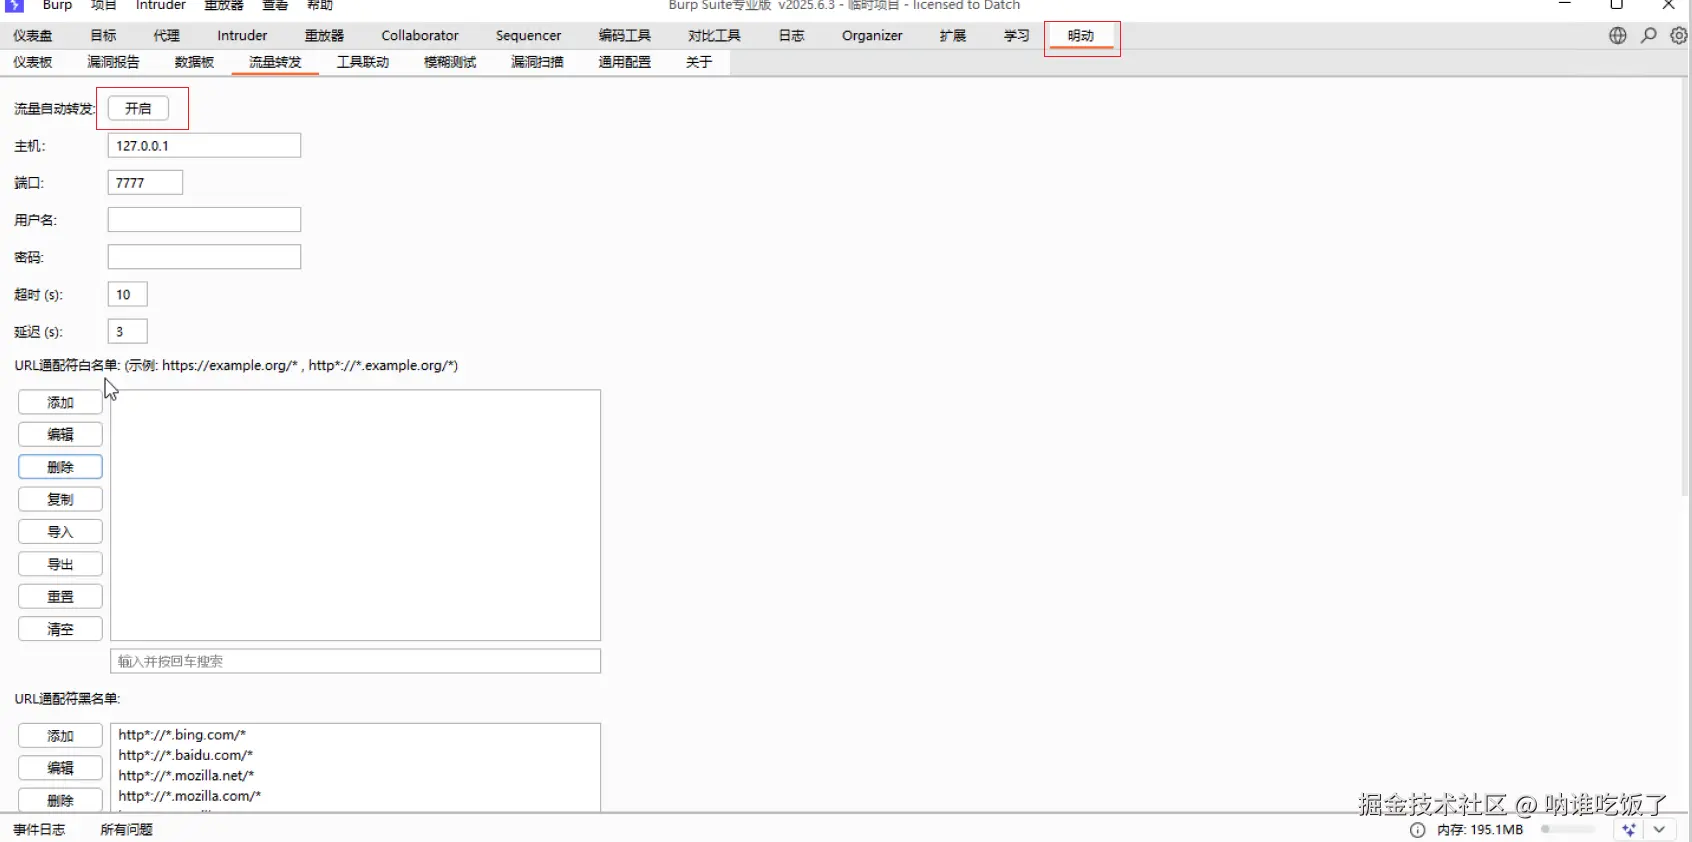Viewport: 1692px width, 842px height.
Task: Click the magnifier search icon
Action: pos(1649,35)
